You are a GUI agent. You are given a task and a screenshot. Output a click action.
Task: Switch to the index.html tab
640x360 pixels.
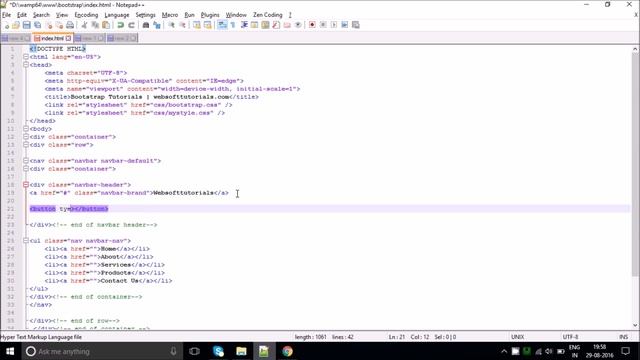[x=52, y=38]
